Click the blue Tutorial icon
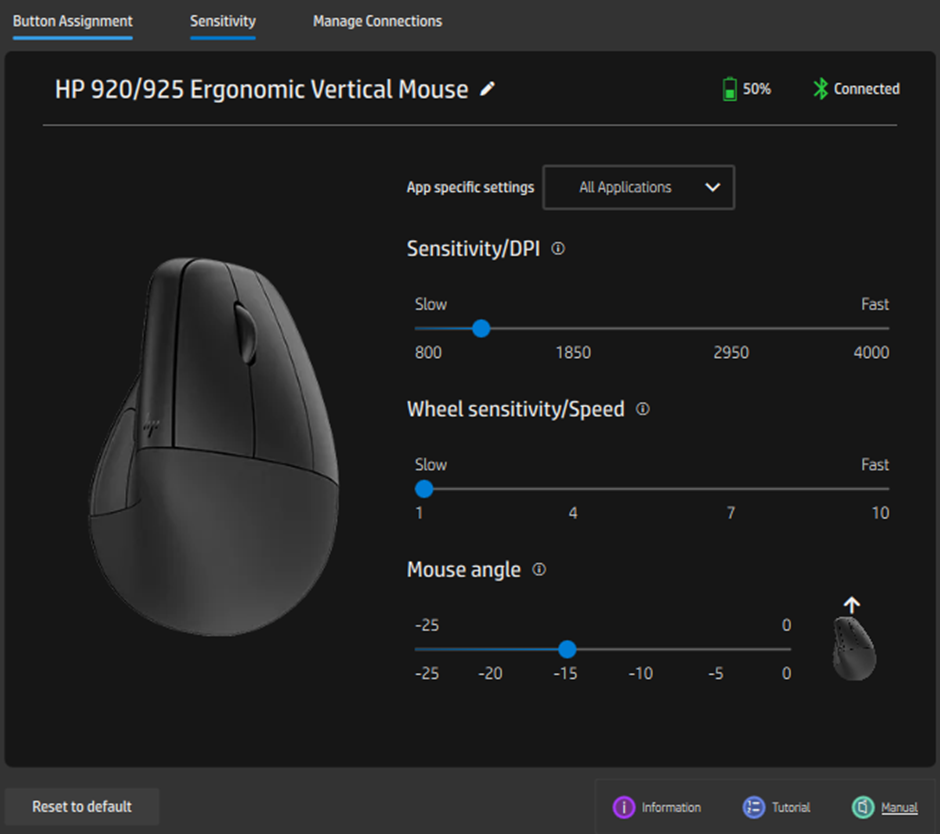This screenshot has height=834, width=940. tap(754, 807)
